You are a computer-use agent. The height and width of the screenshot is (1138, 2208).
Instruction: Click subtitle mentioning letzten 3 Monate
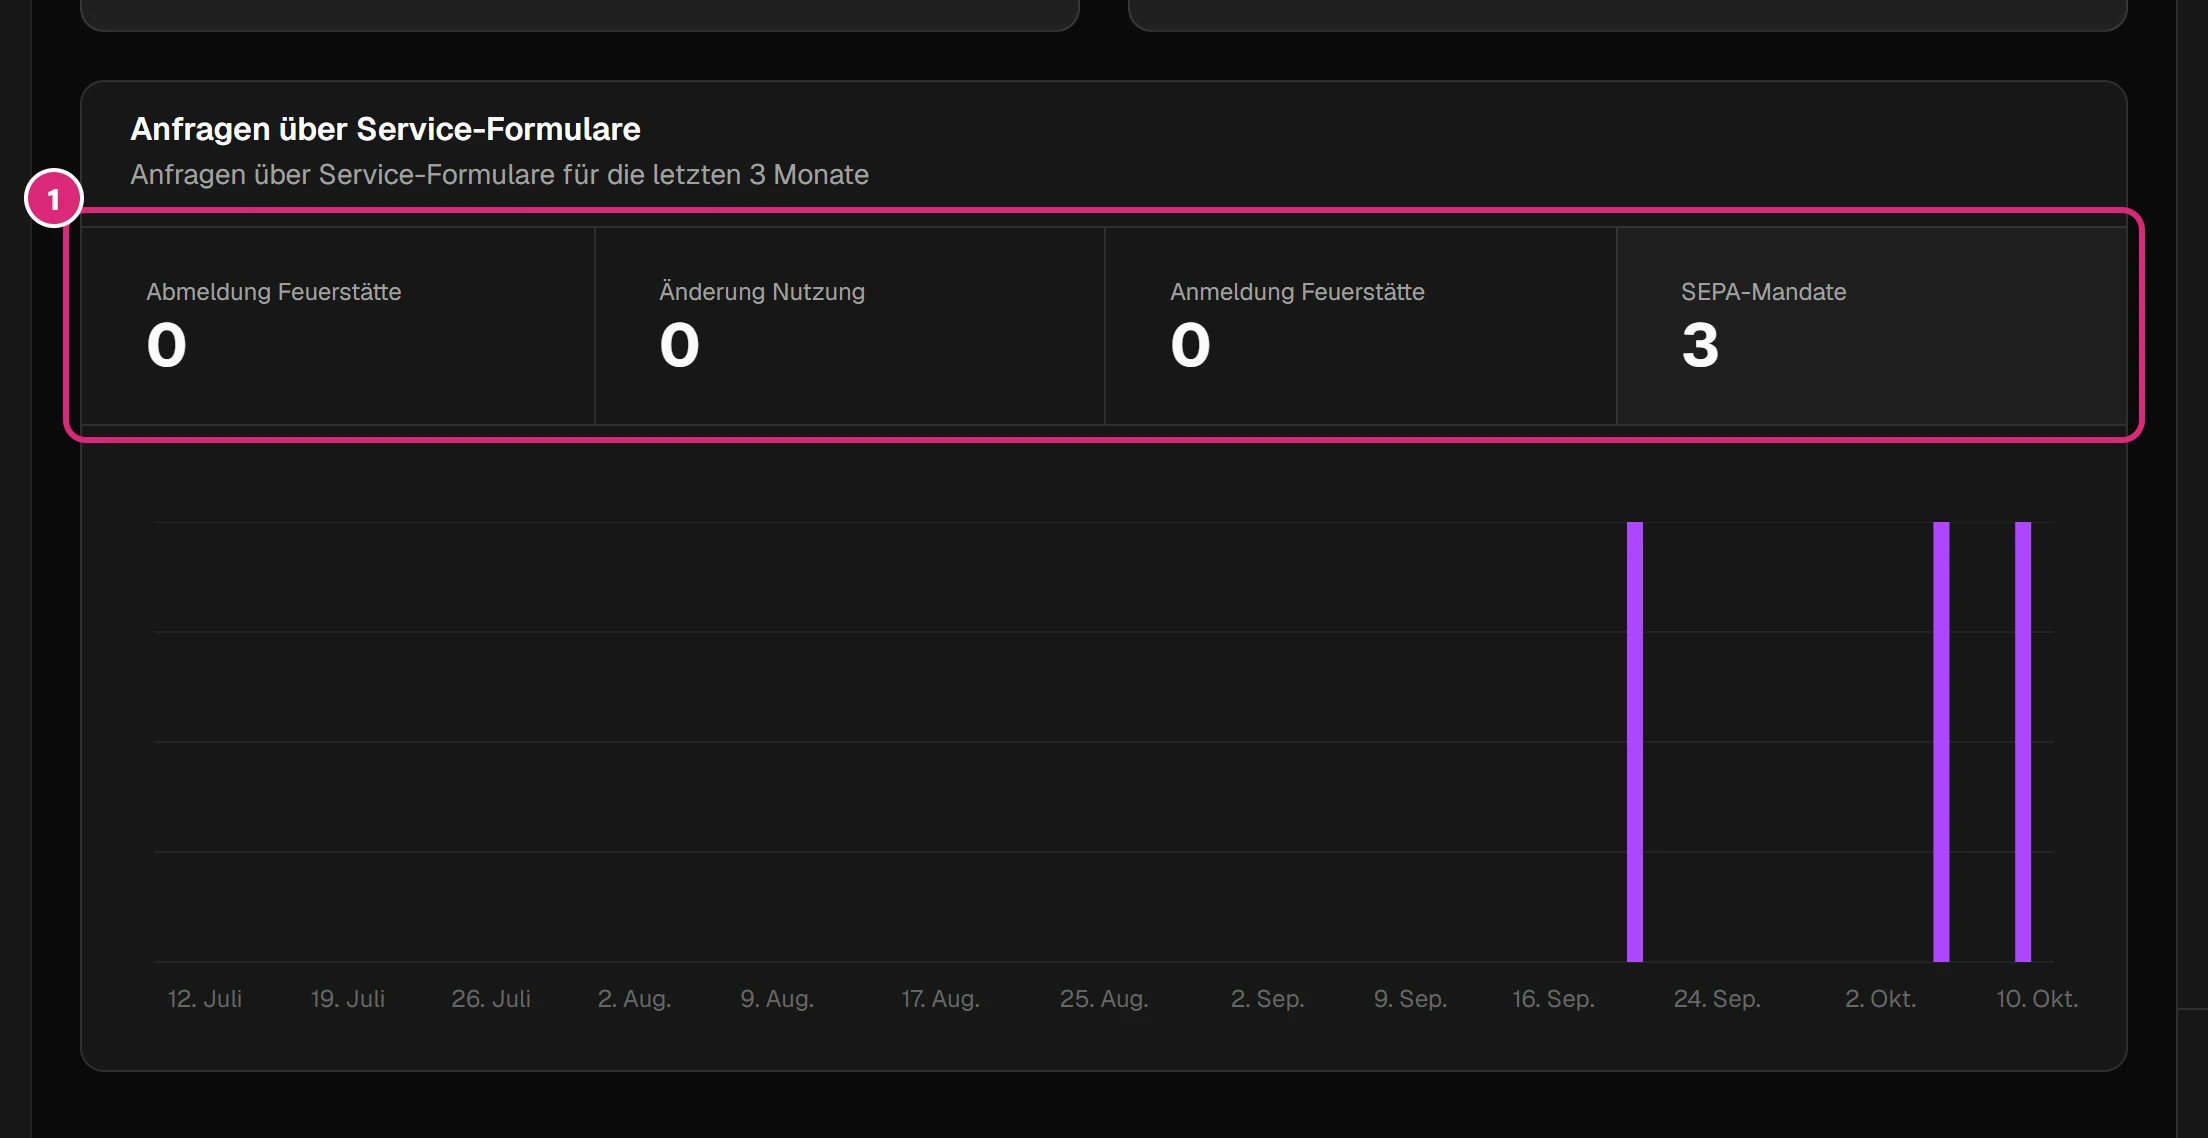click(x=499, y=175)
